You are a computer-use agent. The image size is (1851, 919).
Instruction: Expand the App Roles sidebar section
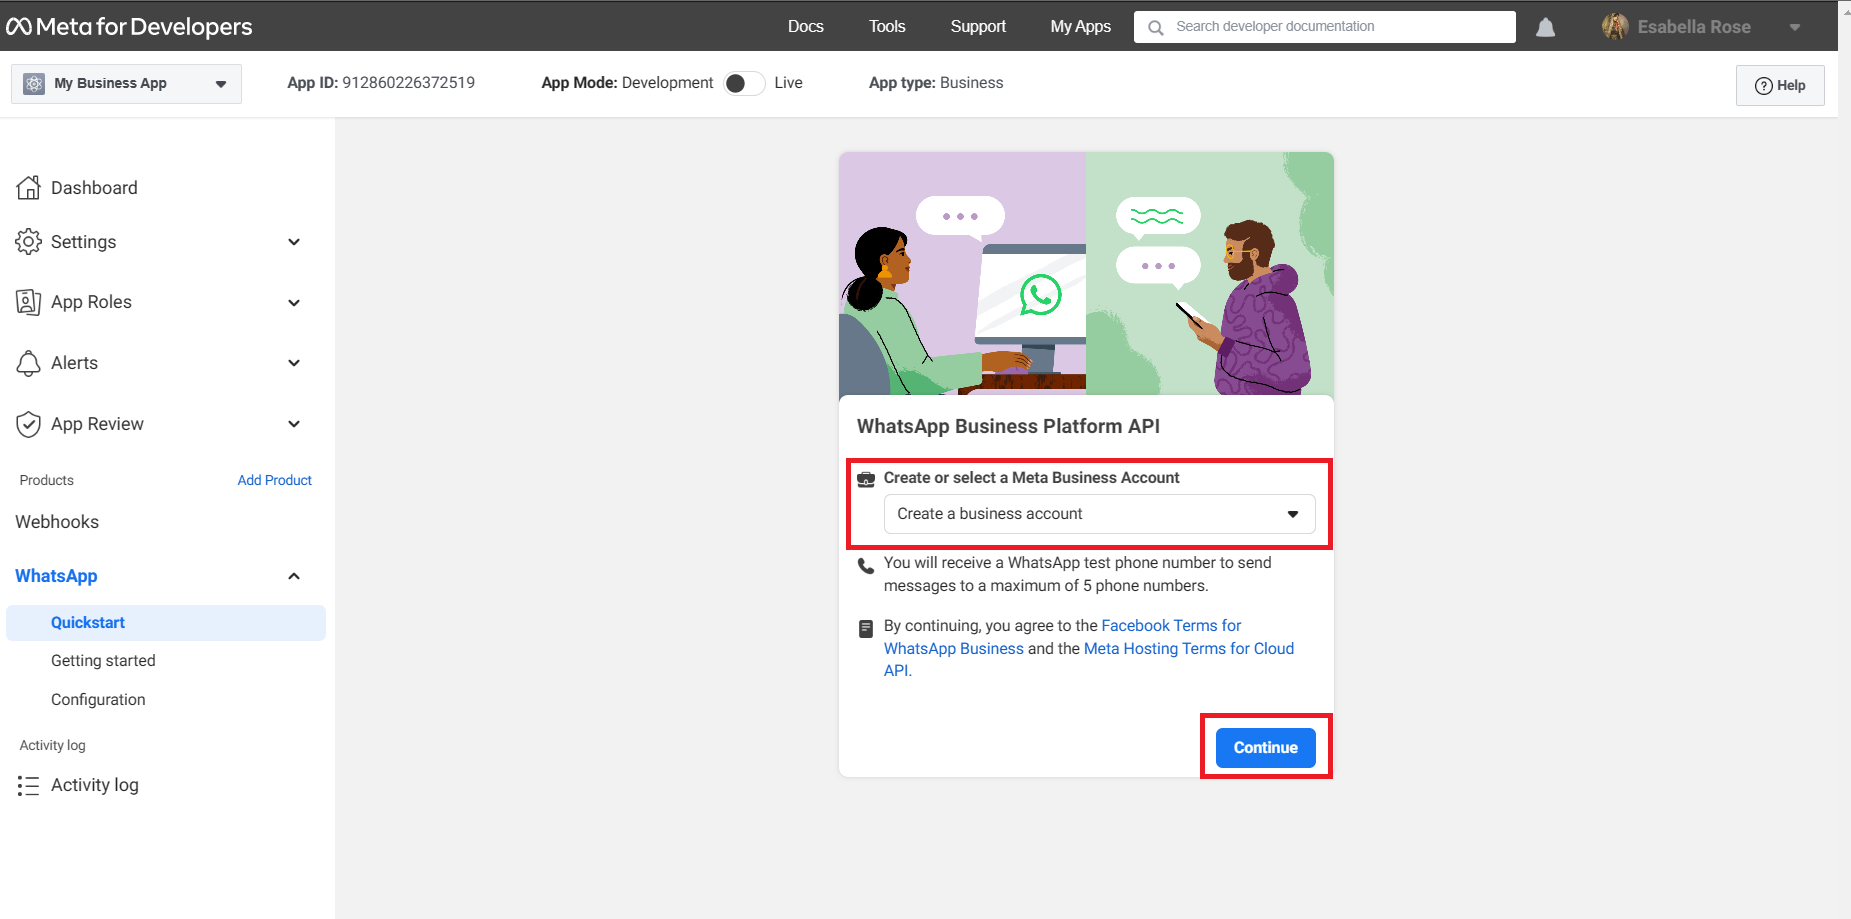[294, 303]
